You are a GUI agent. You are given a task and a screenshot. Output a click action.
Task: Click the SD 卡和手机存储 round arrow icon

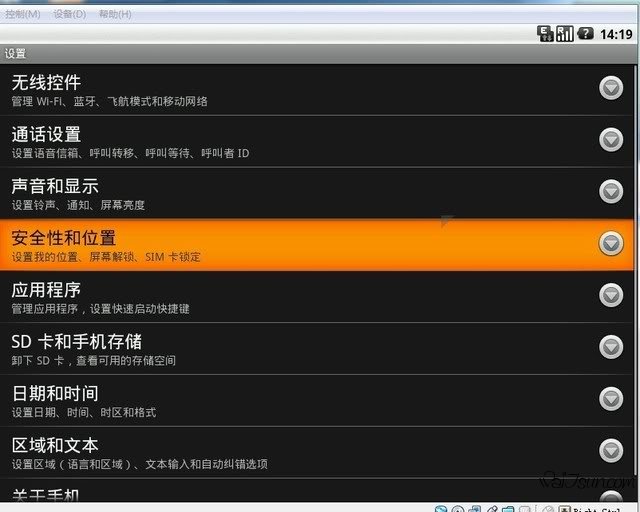611,347
